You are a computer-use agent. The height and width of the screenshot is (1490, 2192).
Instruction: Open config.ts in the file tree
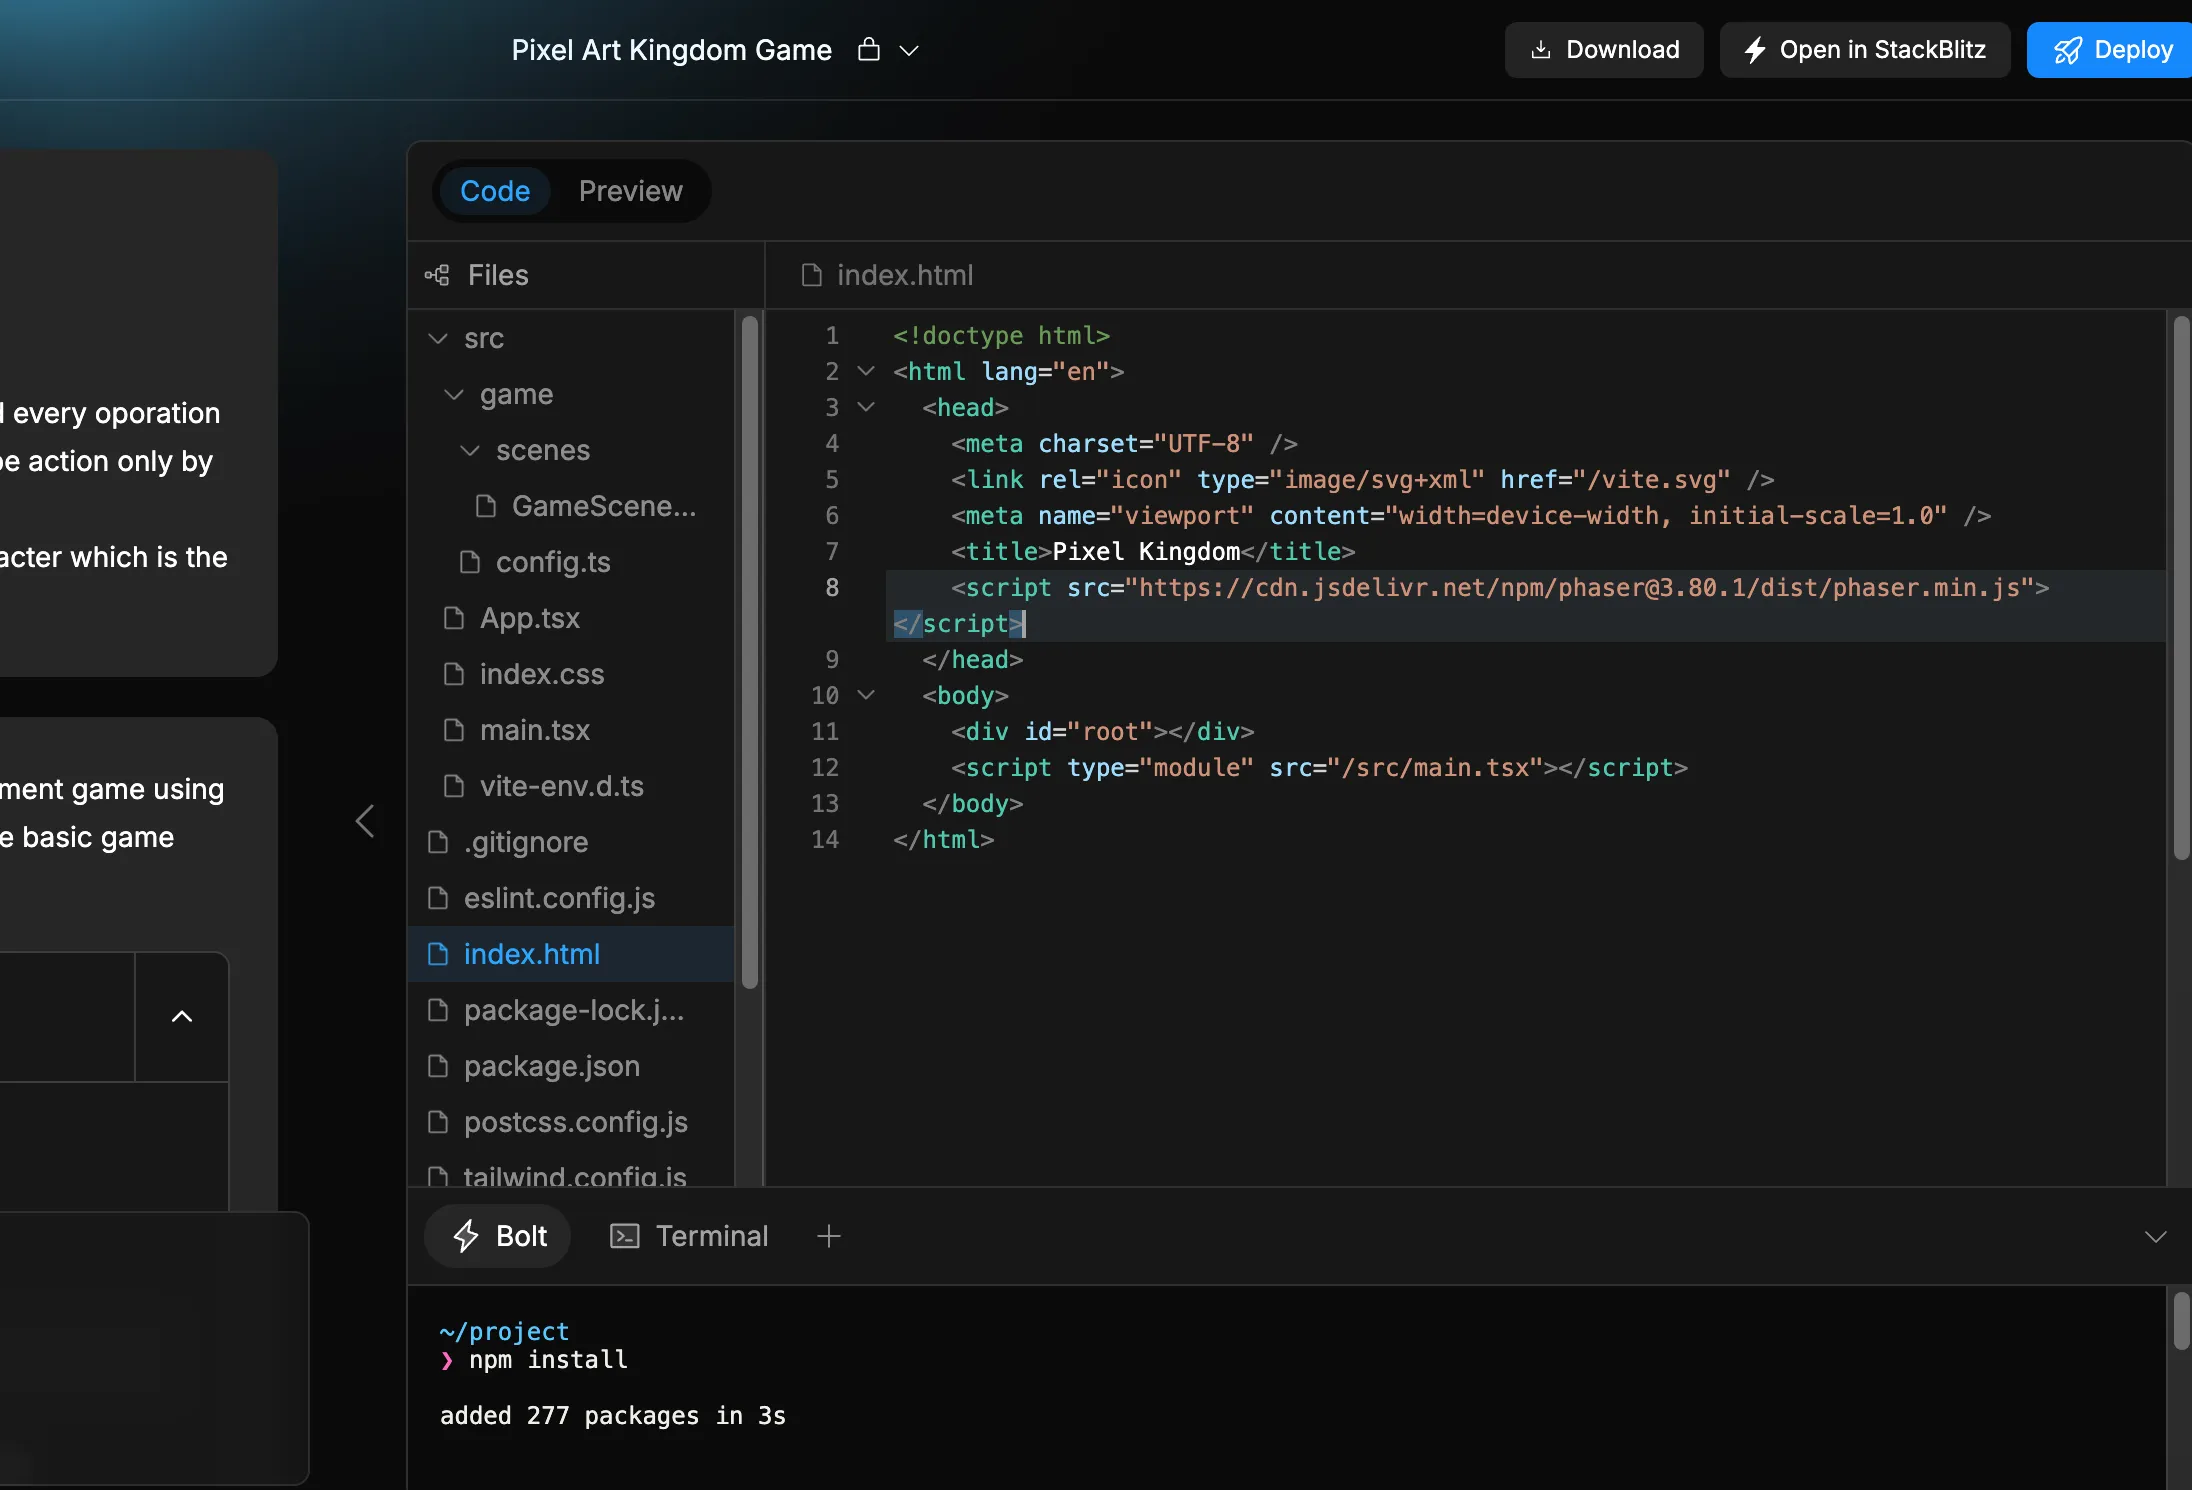click(572, 562)
